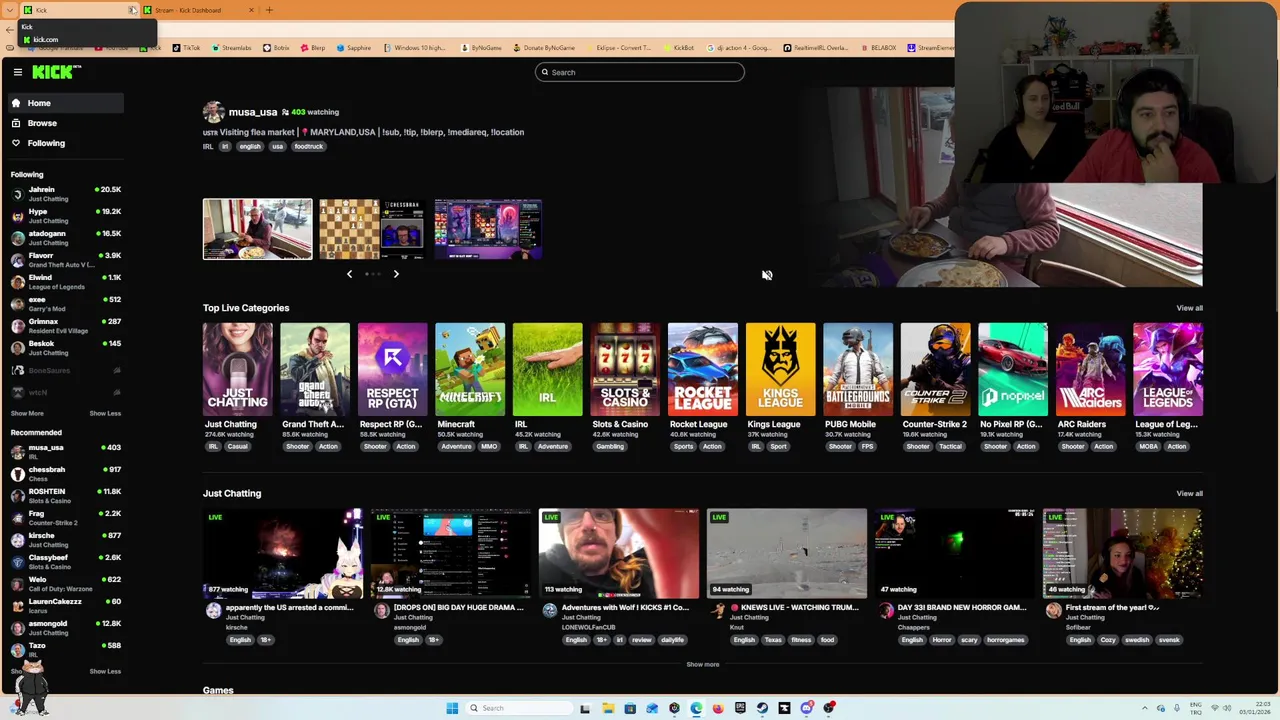Show hidden system tray icons
This screenshot has height=720, width=1280.
pos(1145,708)
